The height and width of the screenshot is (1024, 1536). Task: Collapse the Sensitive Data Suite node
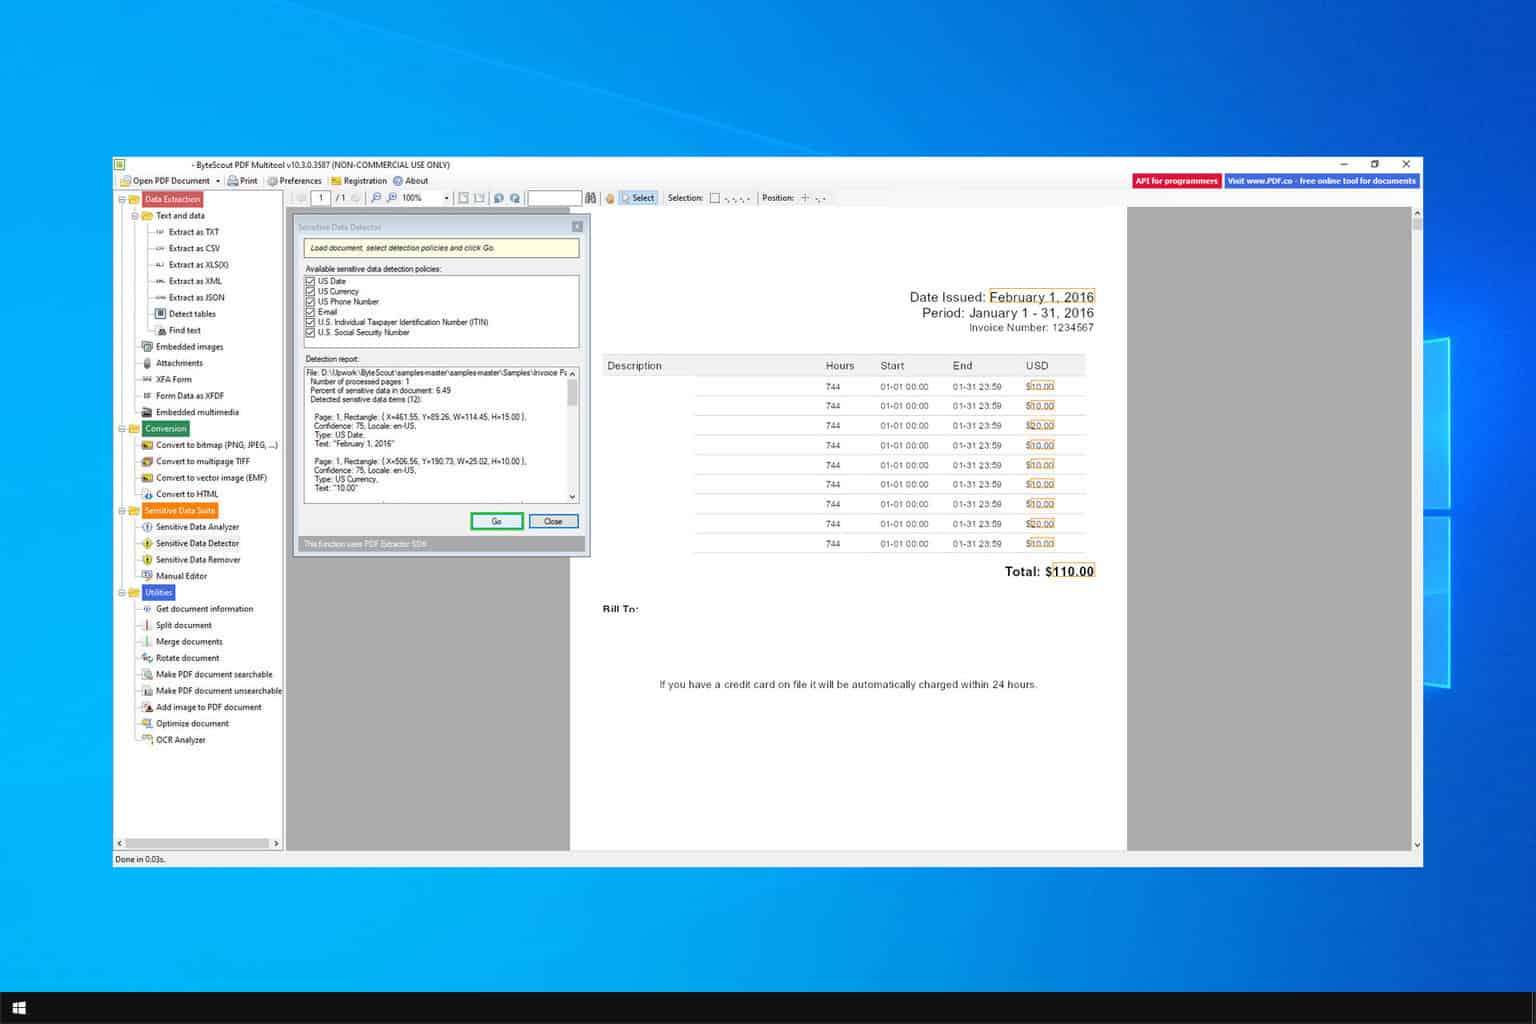122,511
